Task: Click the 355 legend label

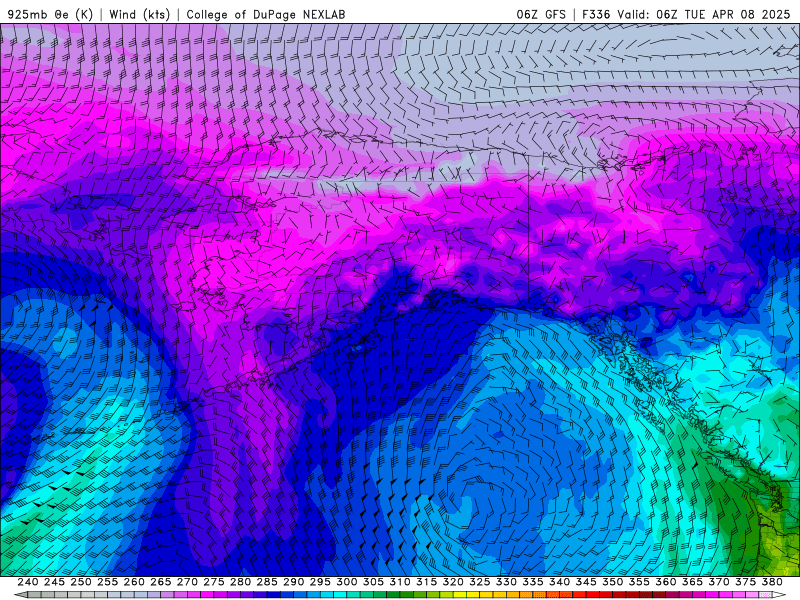Action: pyautogui.click(x=639, y=582)
